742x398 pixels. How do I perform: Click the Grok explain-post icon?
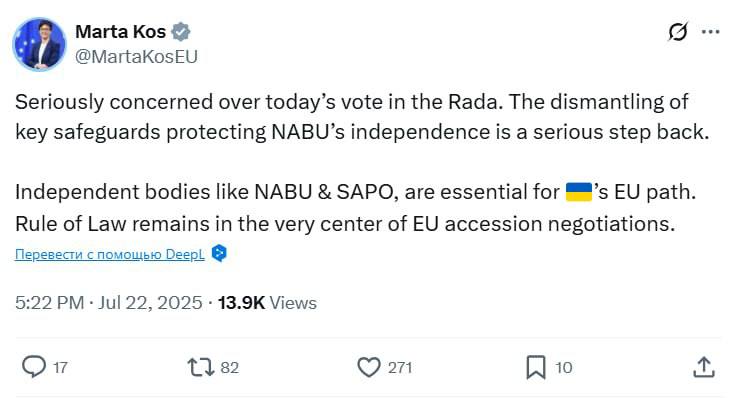coord(678,32)
